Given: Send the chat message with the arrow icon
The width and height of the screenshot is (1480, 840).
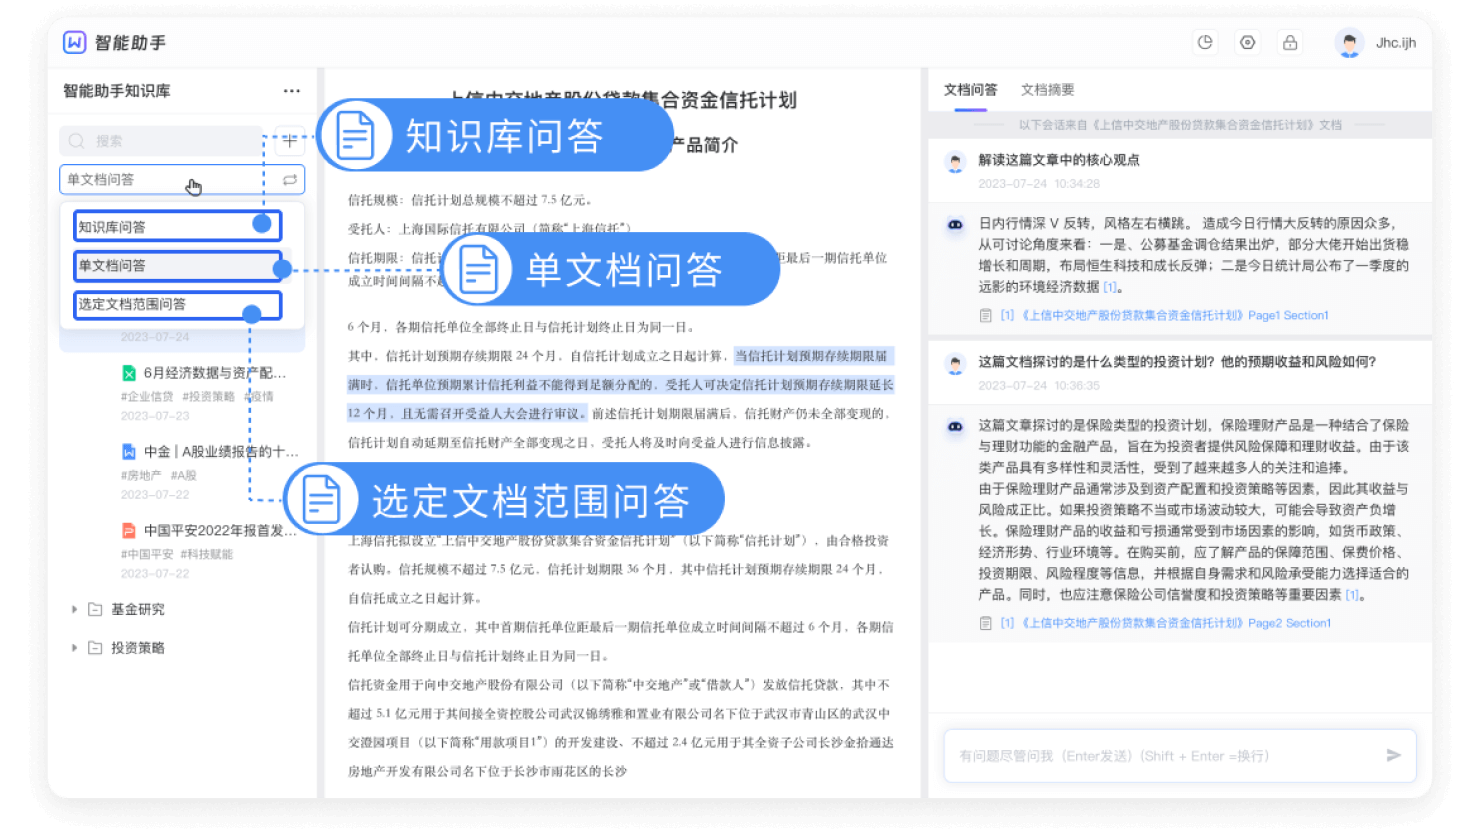Looking at the screenshot, I should [x=1392, y=756].
